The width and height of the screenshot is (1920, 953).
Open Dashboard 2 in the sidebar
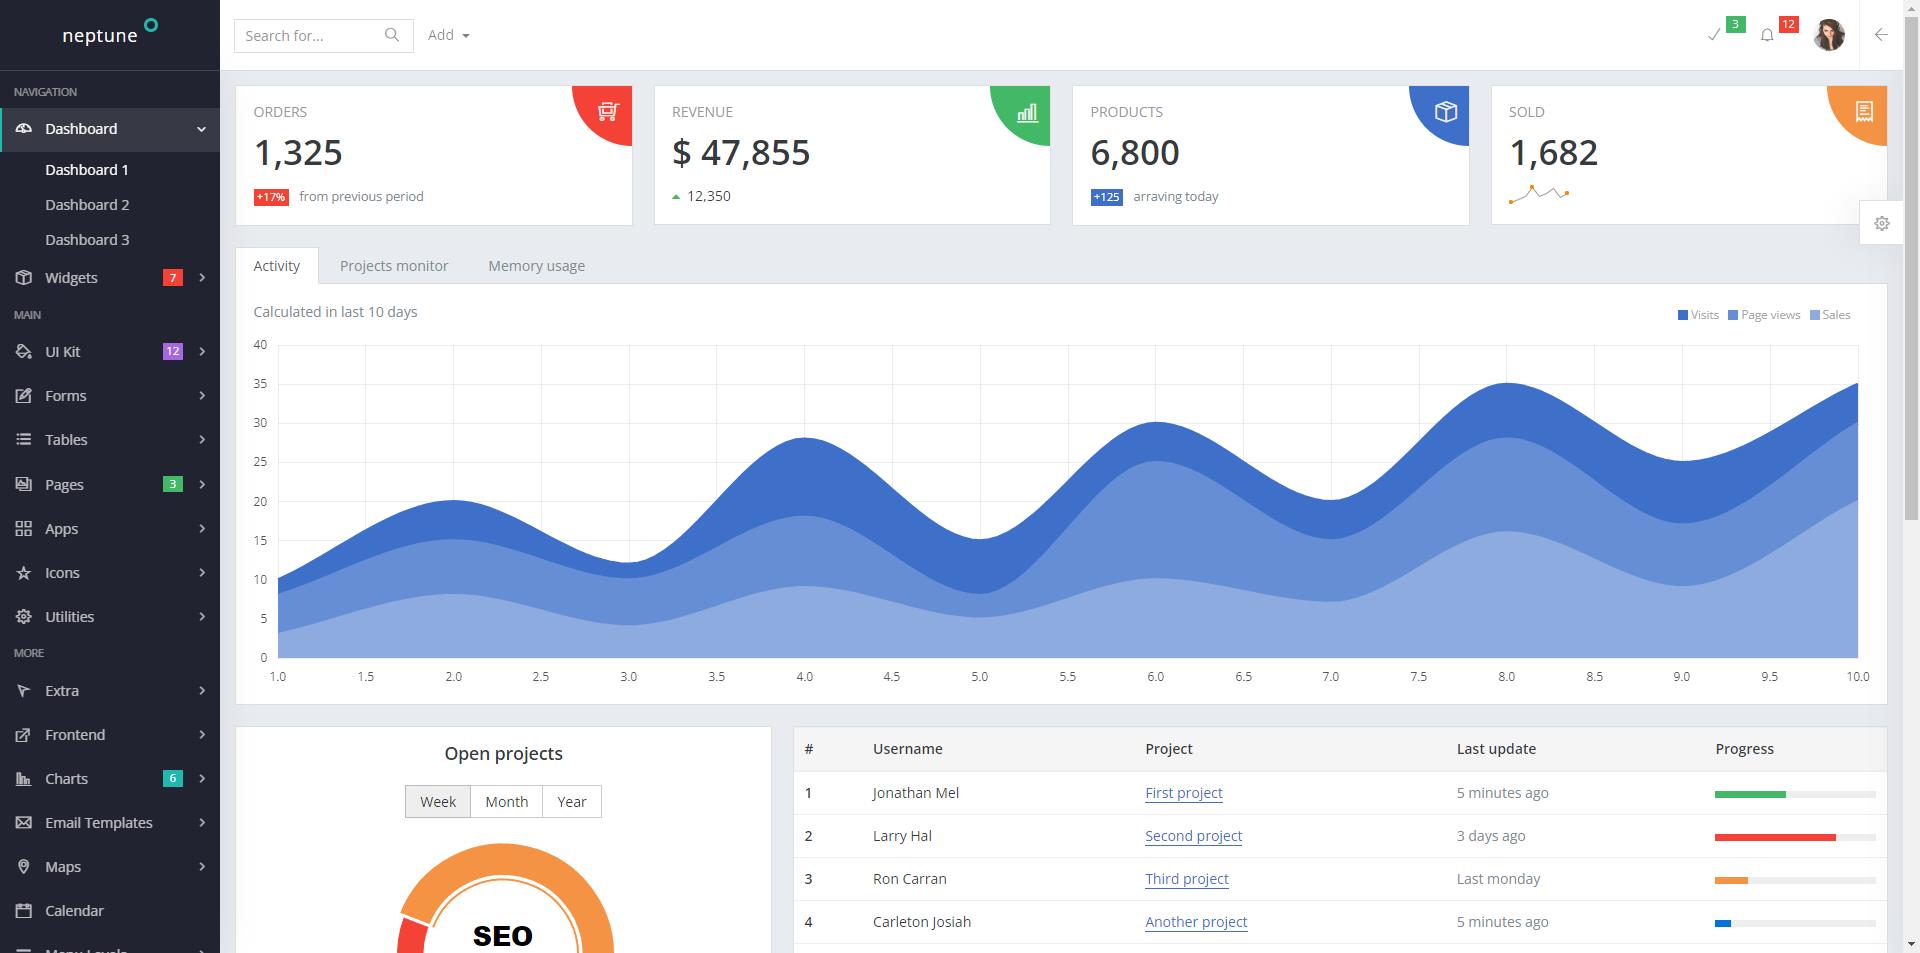[87, 205]
